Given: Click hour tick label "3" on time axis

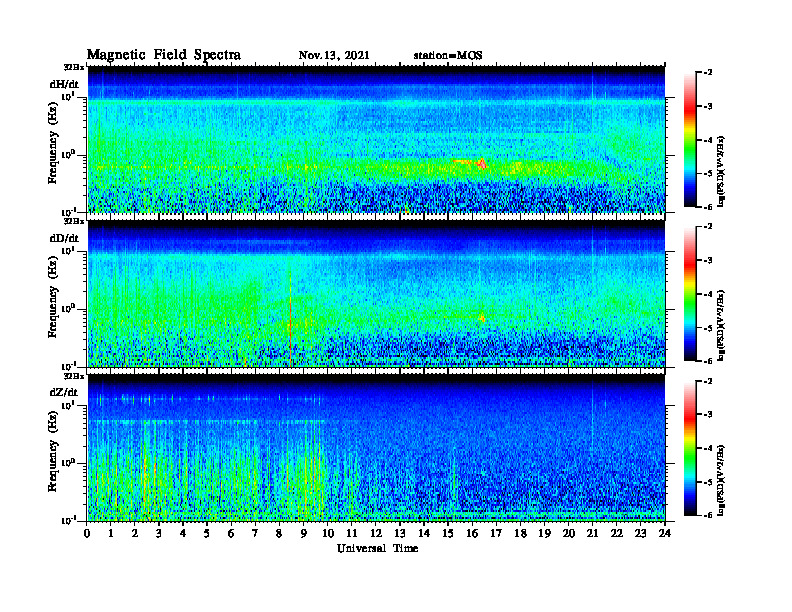Looking at the screenshot, I should (159, 534).
